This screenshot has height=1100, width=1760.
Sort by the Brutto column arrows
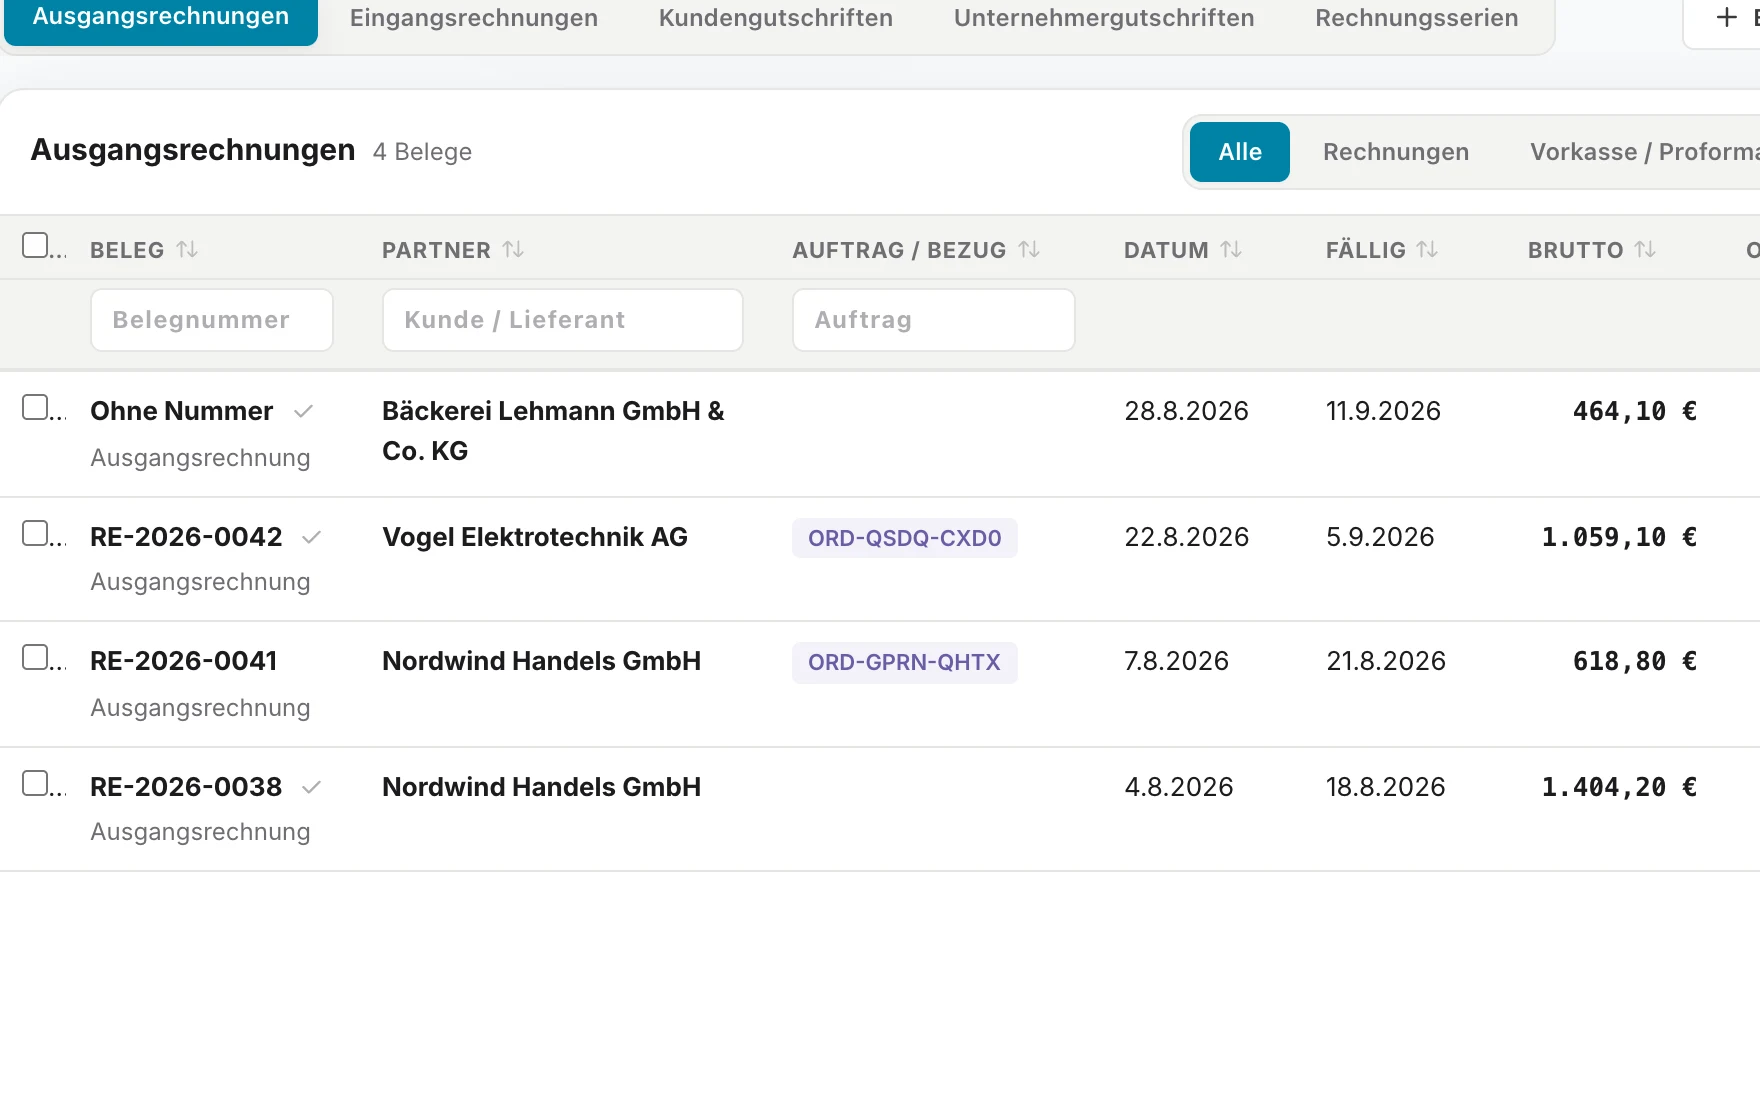1645,250
